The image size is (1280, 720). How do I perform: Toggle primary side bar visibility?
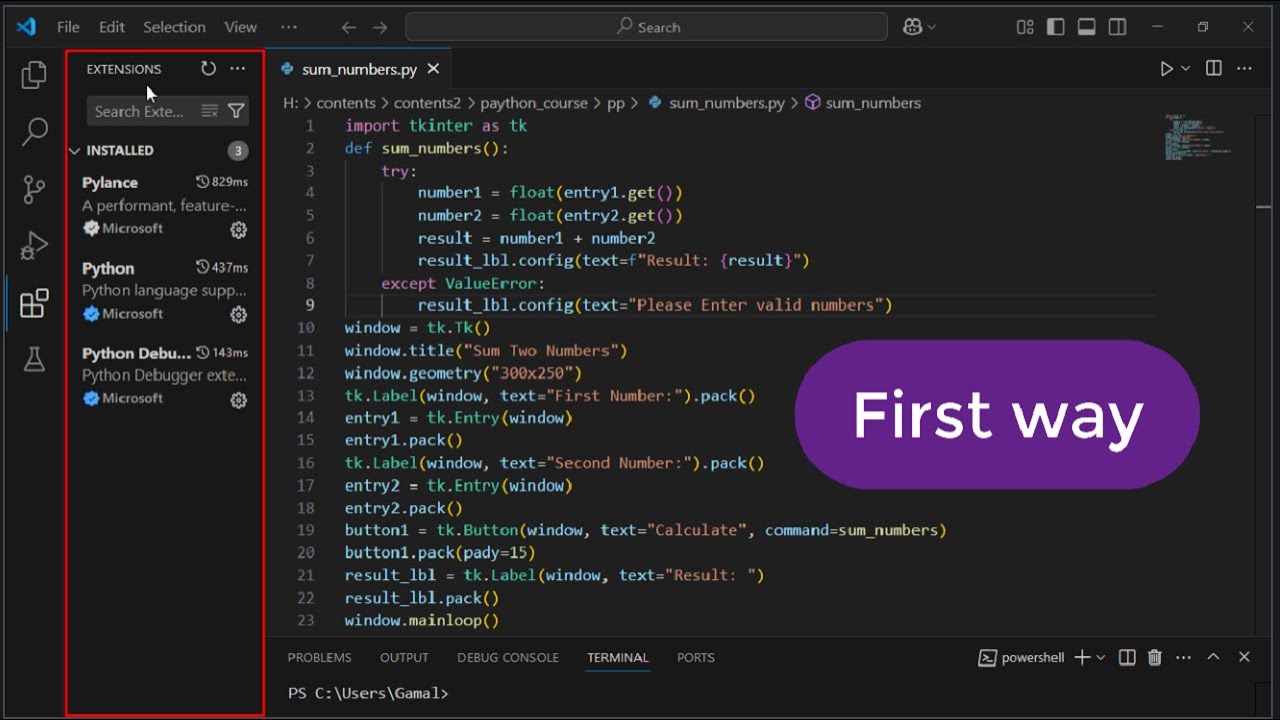[1056, 27]
